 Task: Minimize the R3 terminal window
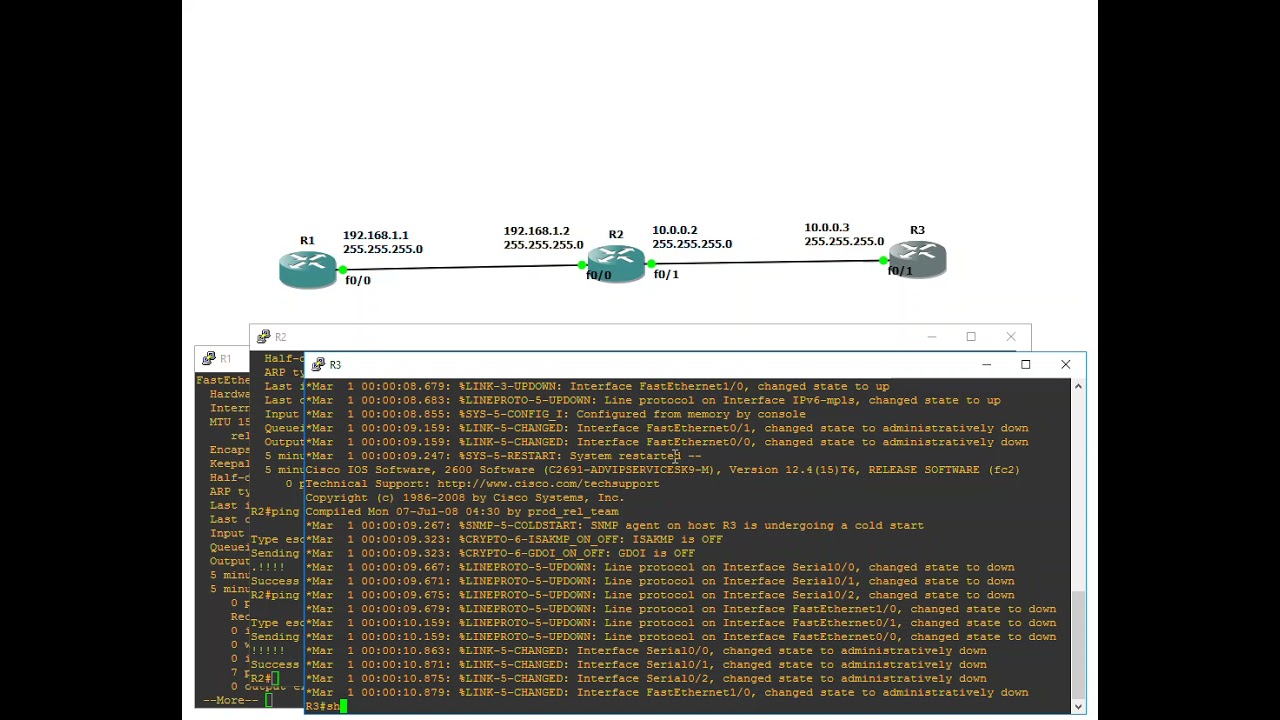click(x=986, y=365)
